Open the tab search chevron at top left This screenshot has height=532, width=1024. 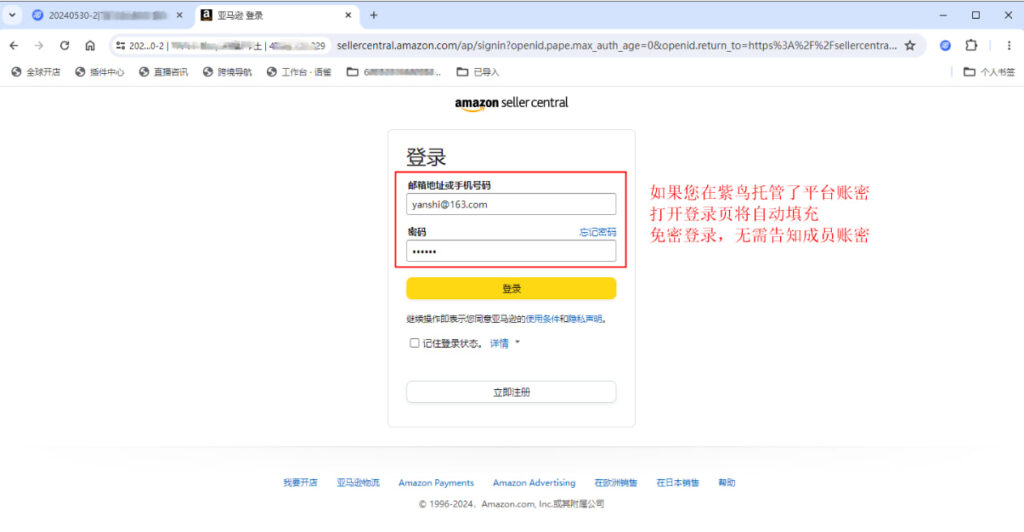12,15
